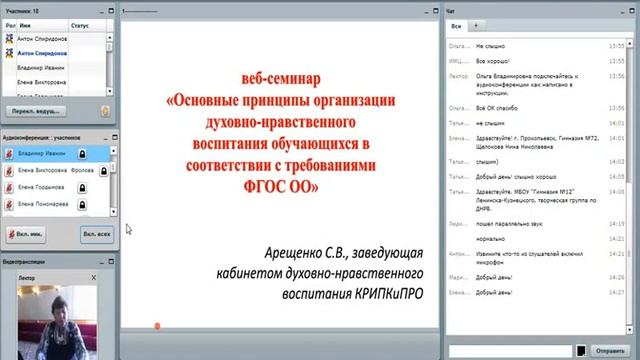Click 'Перекл. ведущ...' button
The width and height of the screenshot is (640, 360).
coord(36,111)
